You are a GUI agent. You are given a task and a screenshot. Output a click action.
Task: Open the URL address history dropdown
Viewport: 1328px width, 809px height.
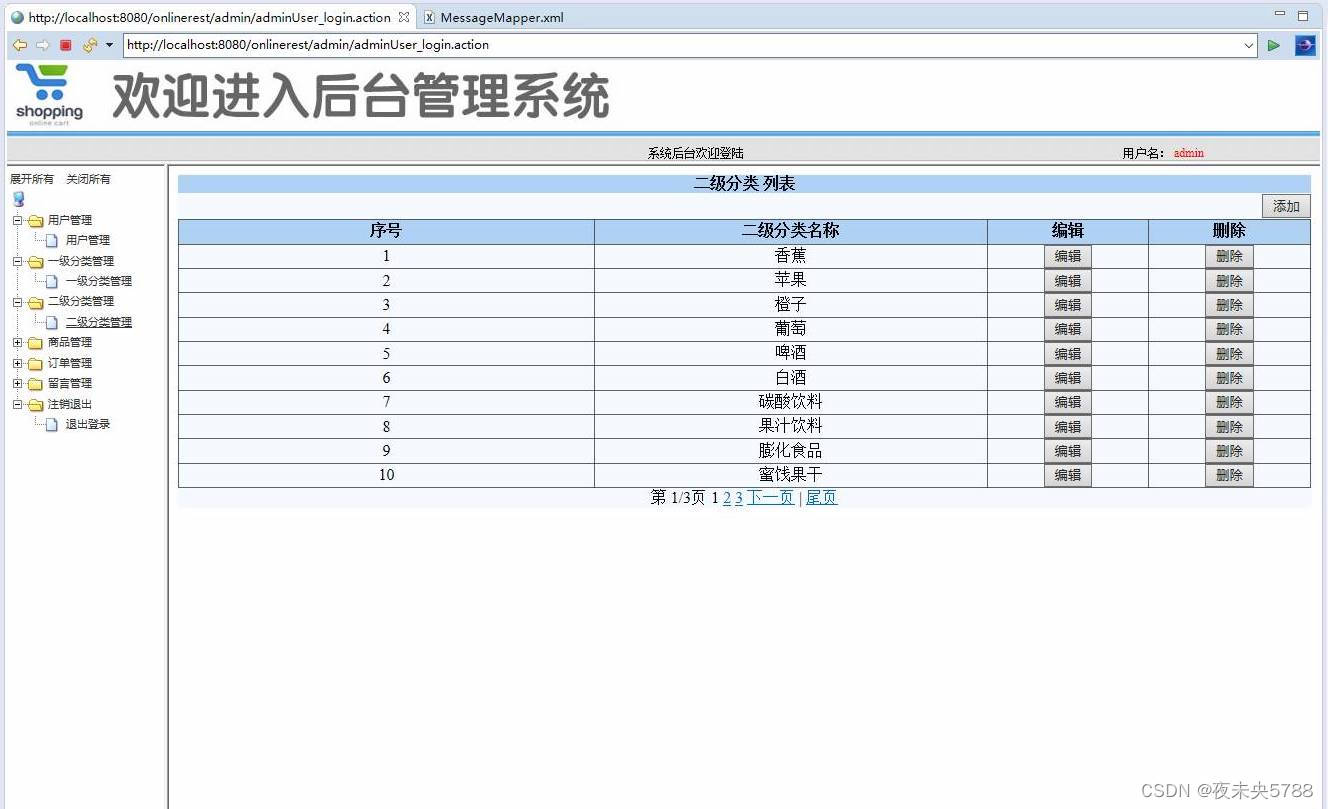[x=1249, y=45]
